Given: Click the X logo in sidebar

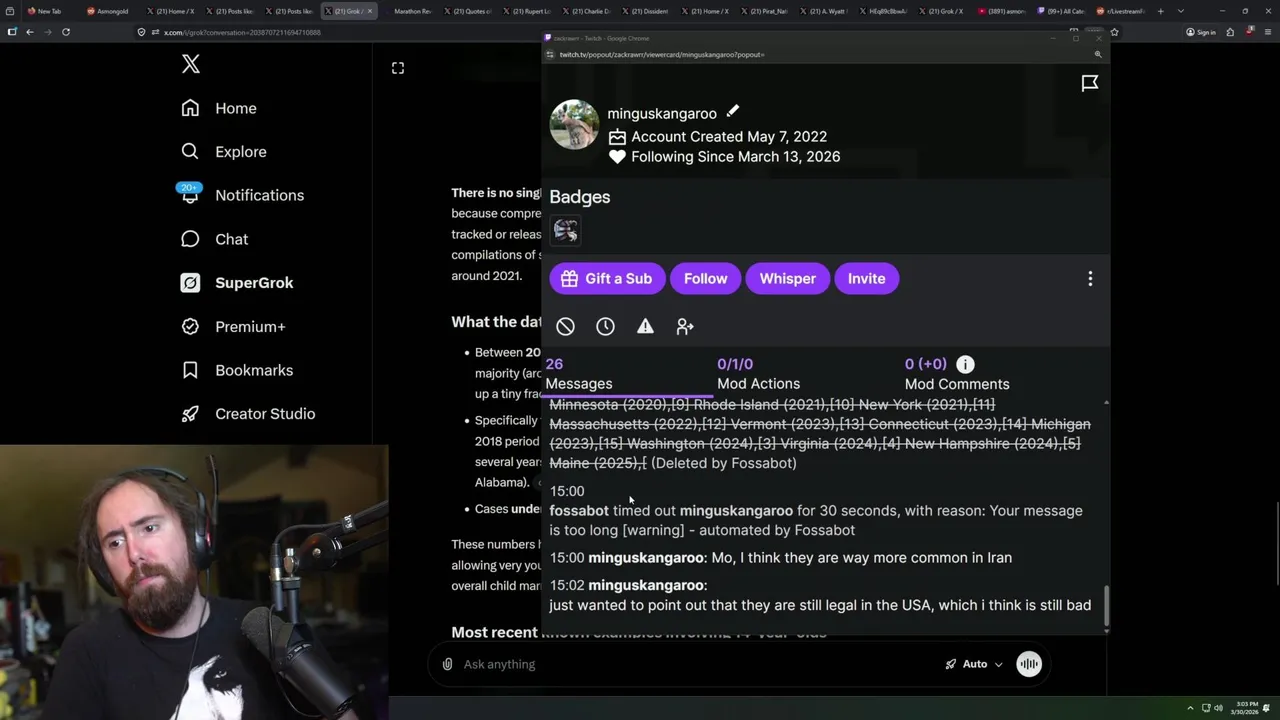Looking at the screenshot, I should (x=191, y=65).
